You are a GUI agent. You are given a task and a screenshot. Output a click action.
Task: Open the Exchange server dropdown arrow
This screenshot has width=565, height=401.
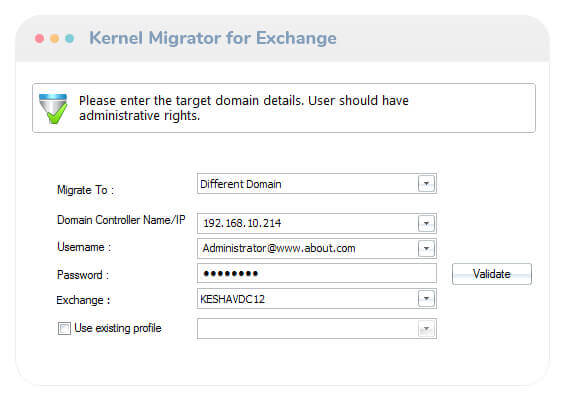[x=426, y=298]
